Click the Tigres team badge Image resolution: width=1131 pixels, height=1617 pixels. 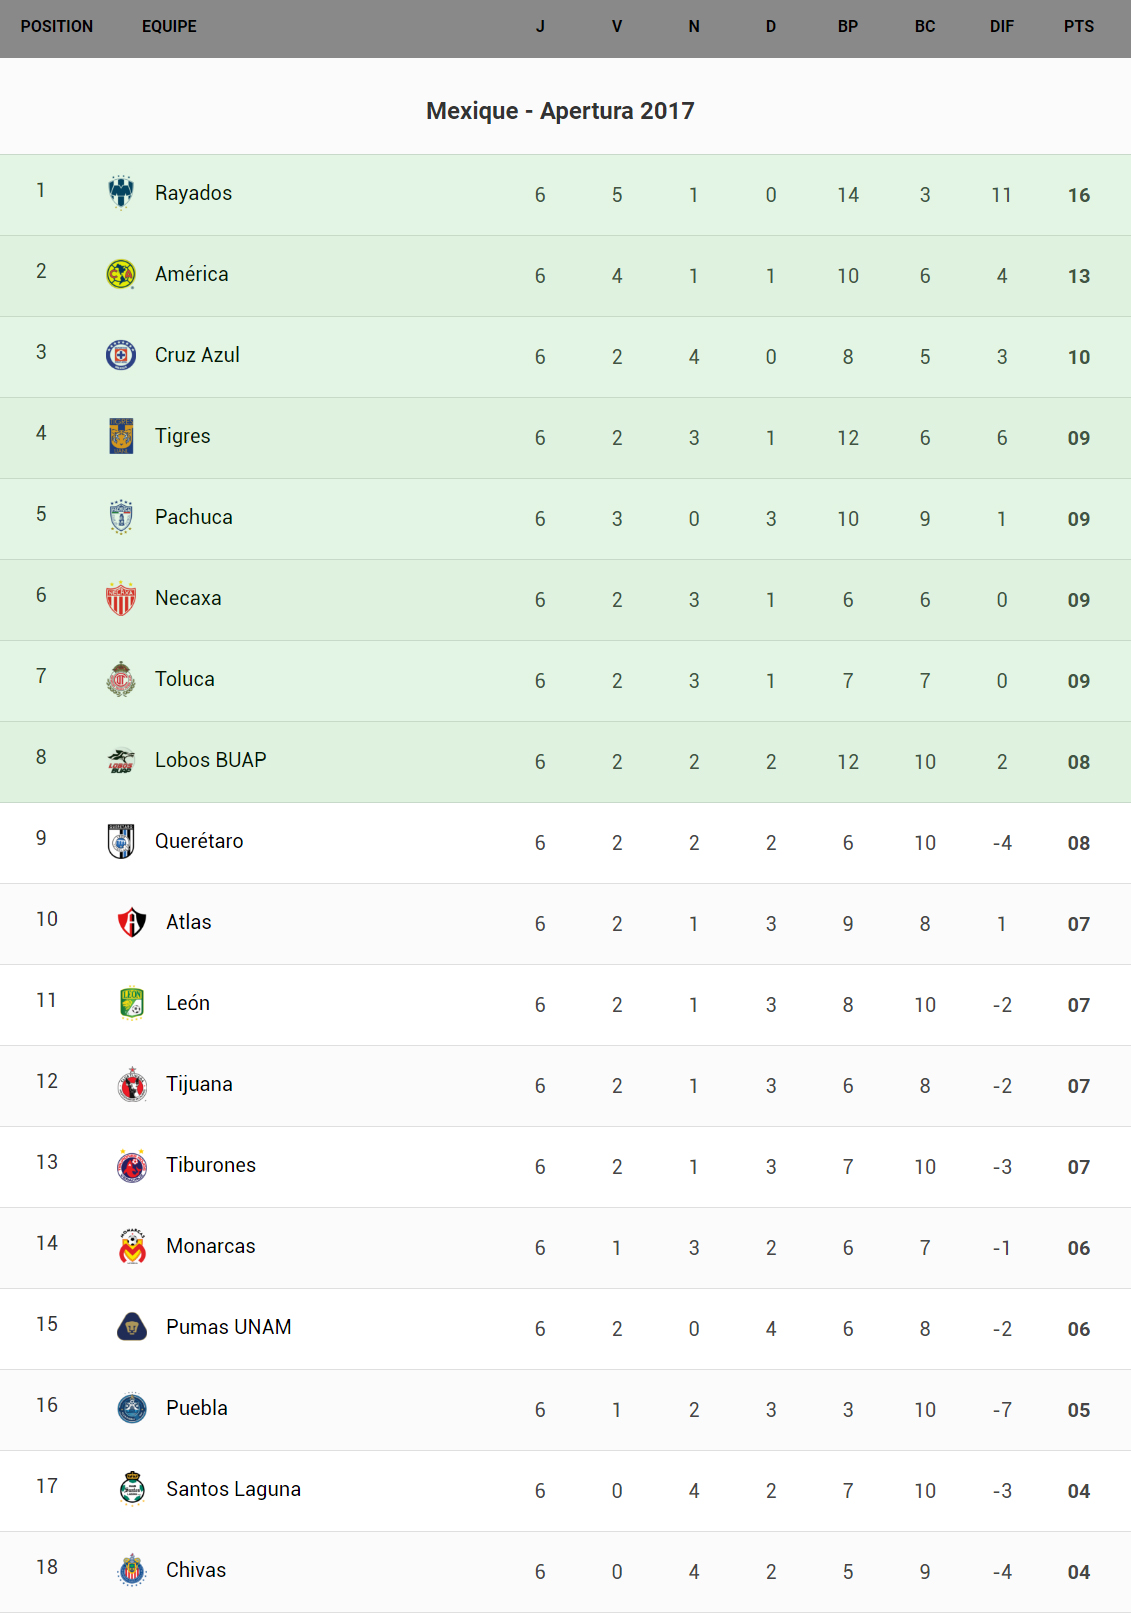click(121, 436)
